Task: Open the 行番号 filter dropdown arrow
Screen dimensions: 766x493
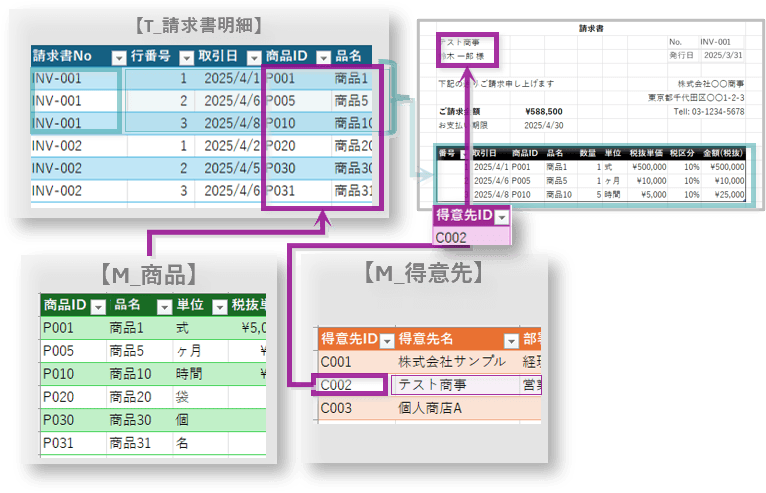Action: (x=187, y=58)
